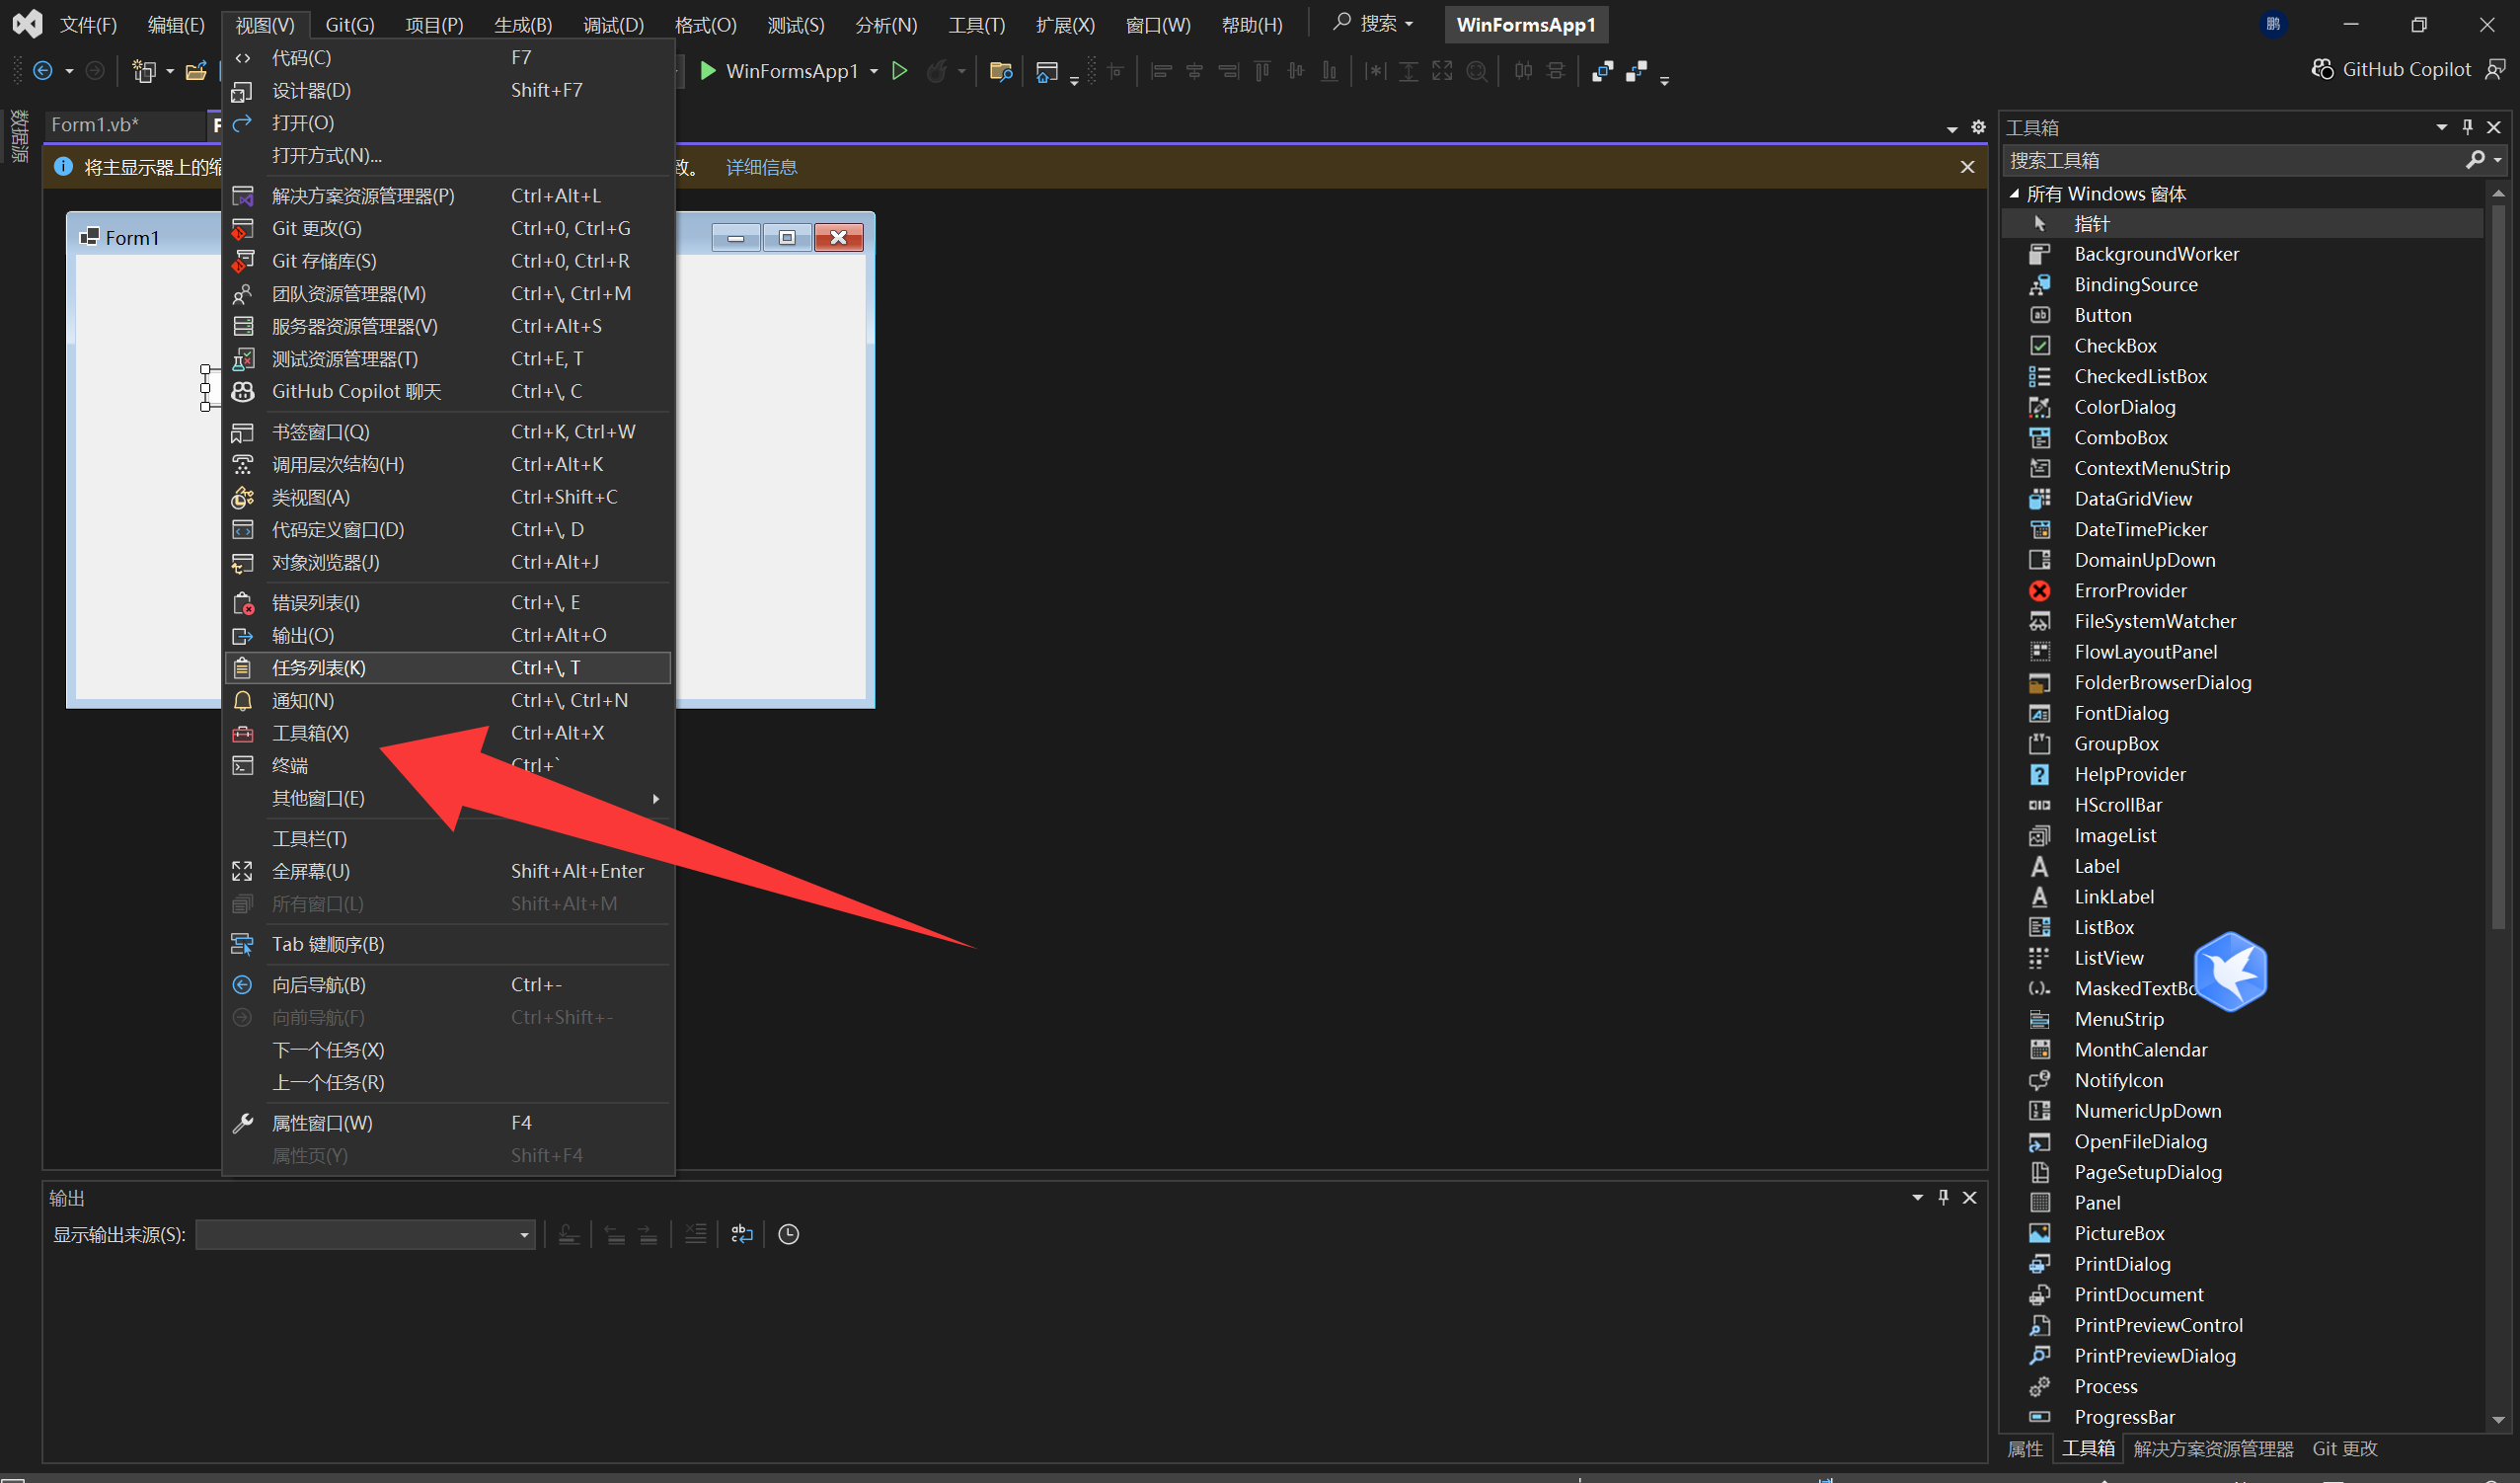The width and height of the screenshot is (2520, 1483).
Task: Pin the output panel
Action: 1943,1197
